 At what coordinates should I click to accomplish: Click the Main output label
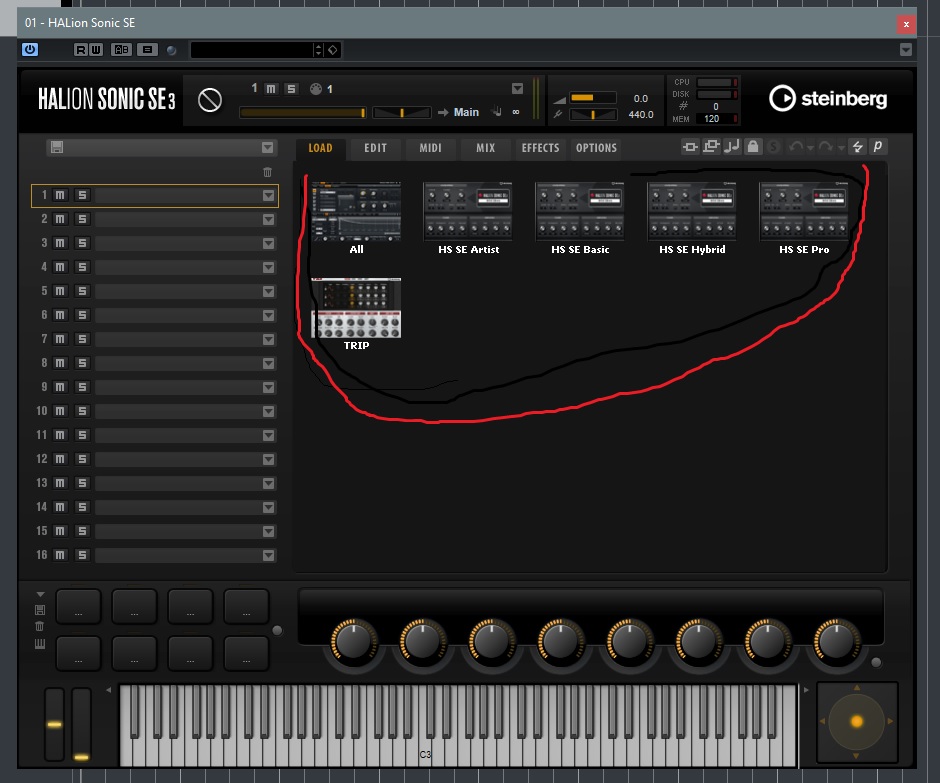[466, 112]
